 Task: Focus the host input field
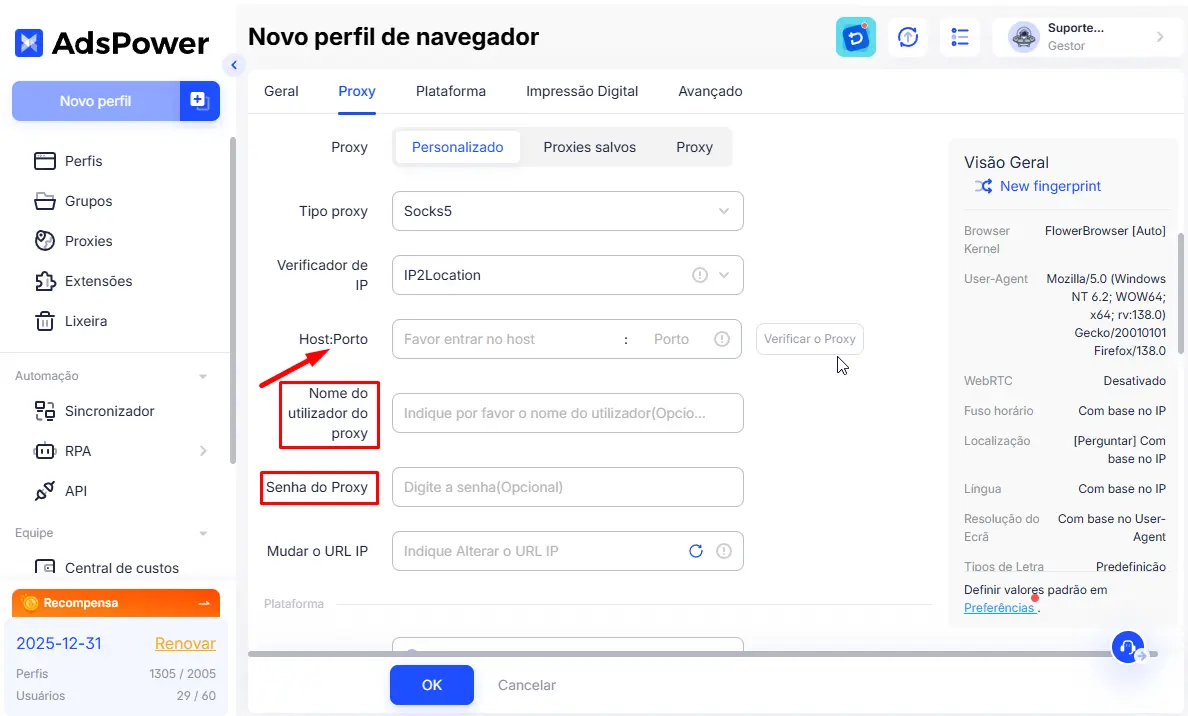pyautogui.click(x=508, y=339)
